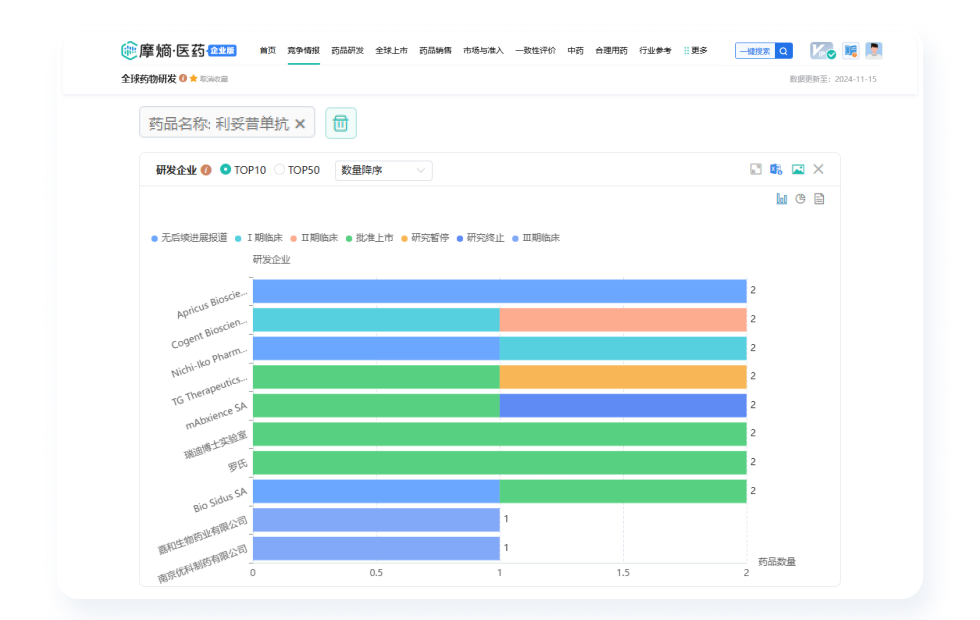This screenshot has height=620, width=980.
Task: Open the 药品销售 menu
Action: (435, 51)
